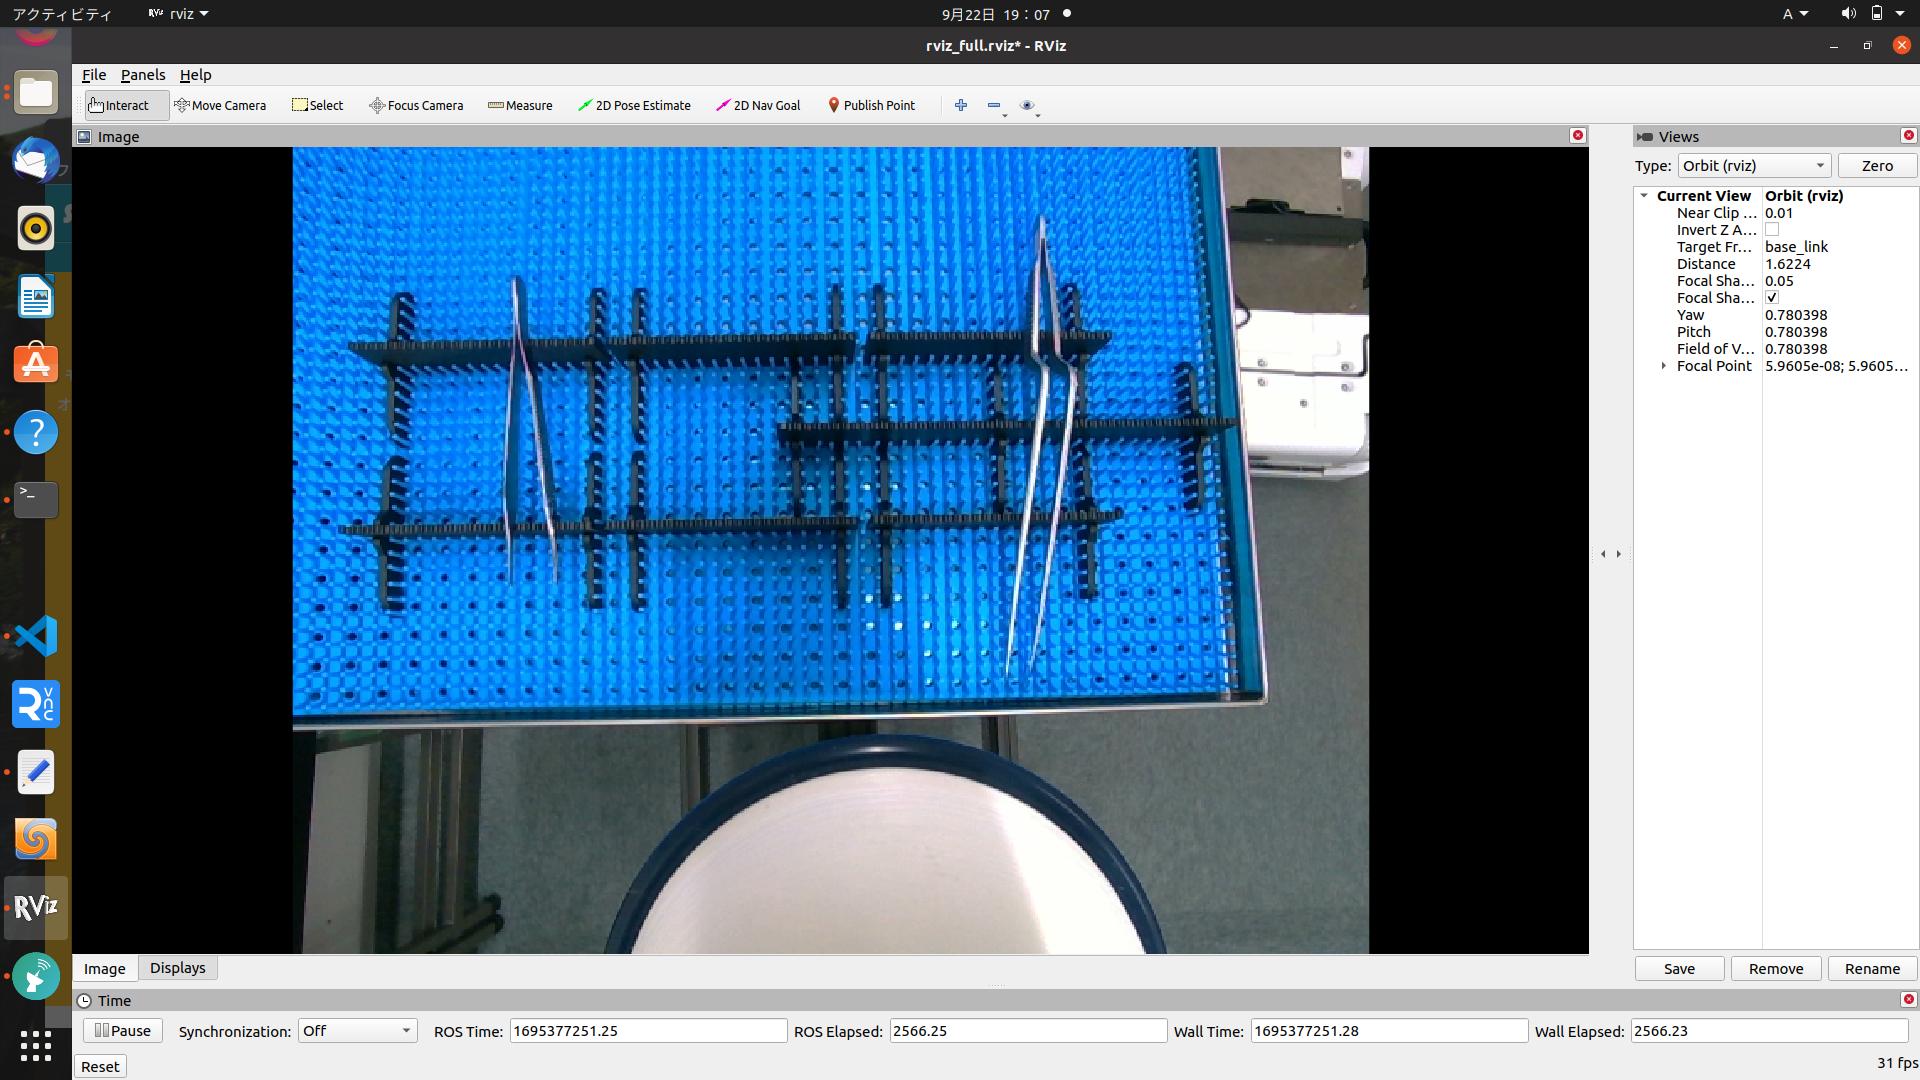Viewport: 1920px width, 1080px height.
Task: Click the ROS Elapsed field
Action: [x=1027, y=1031]
